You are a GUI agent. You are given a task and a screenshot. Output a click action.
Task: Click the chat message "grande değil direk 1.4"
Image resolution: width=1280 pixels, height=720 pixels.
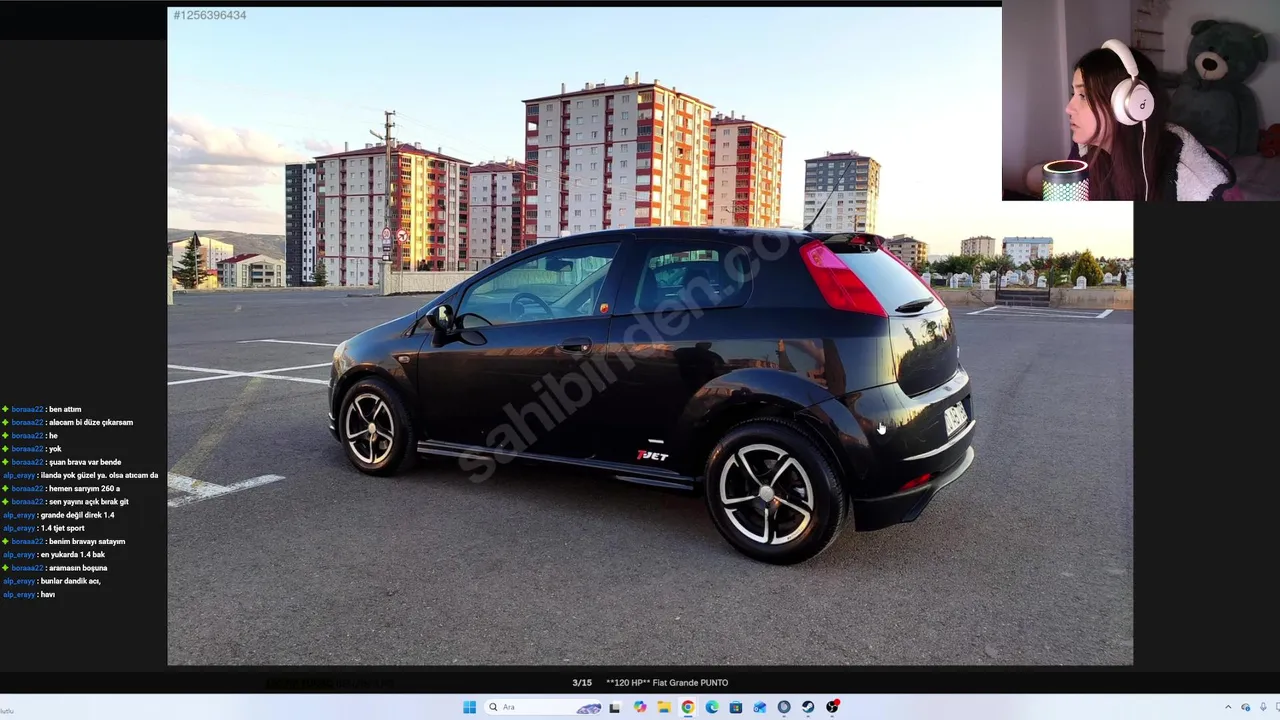[77, 515]
